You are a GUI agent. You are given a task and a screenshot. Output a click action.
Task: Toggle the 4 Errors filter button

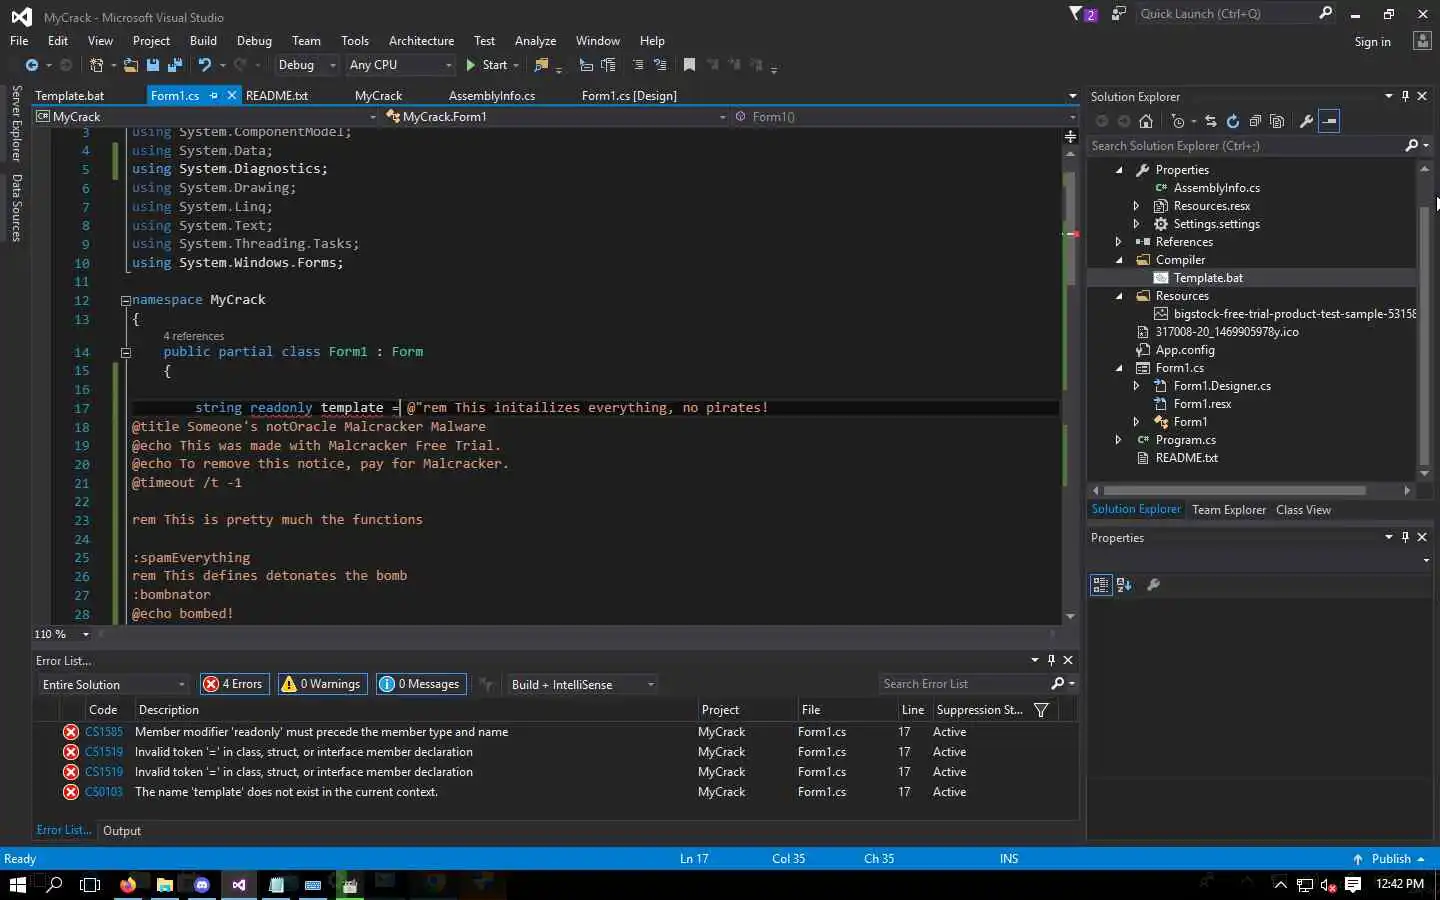(x=235, y=684)
